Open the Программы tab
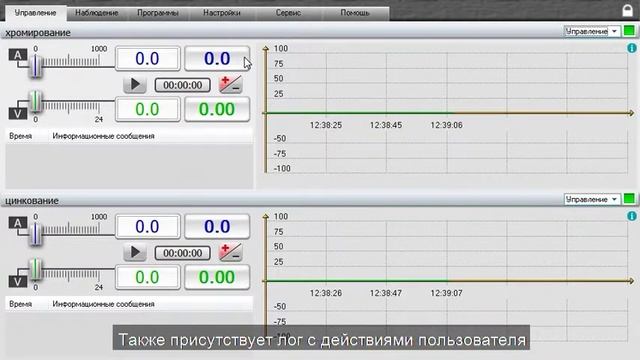Screen dimensions: 640x360 (158, 13)
